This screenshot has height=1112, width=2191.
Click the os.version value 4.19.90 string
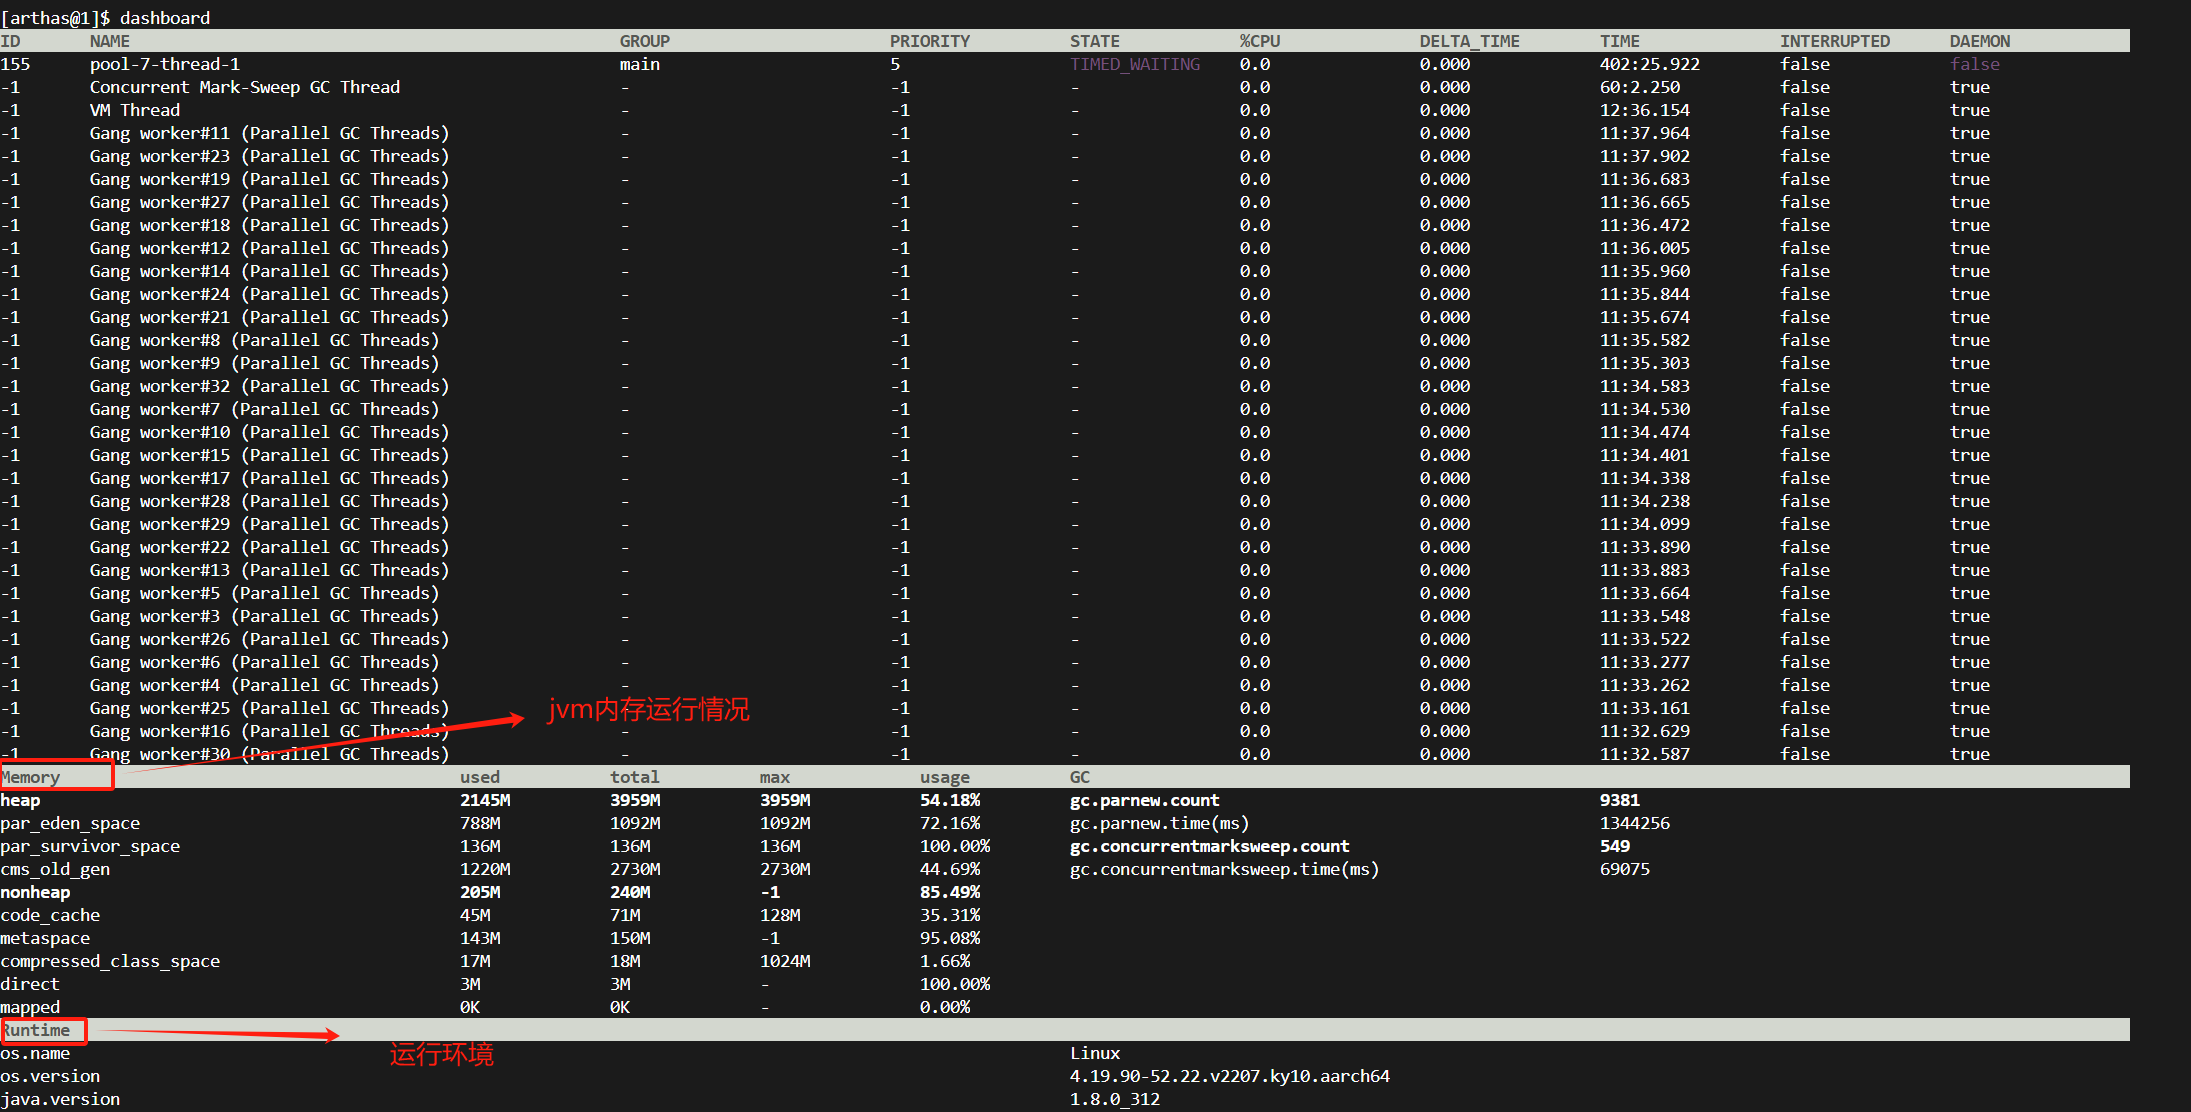pos(1229,1076)
